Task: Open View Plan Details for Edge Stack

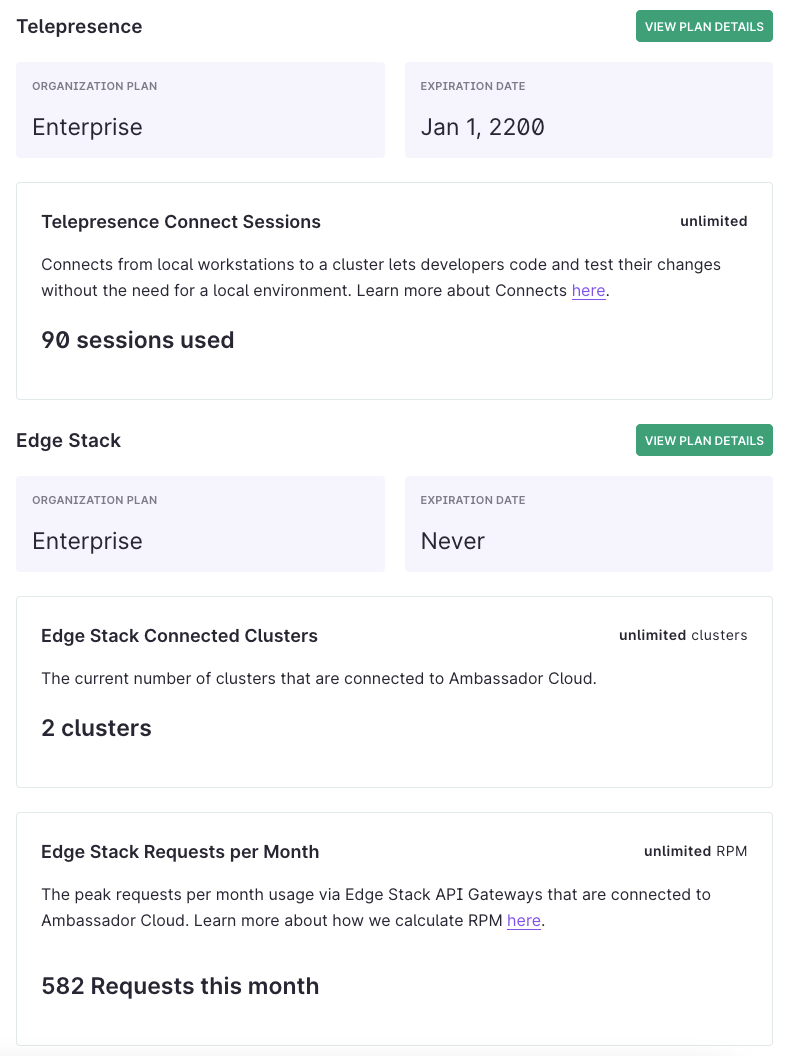Action: pos(704,440)
